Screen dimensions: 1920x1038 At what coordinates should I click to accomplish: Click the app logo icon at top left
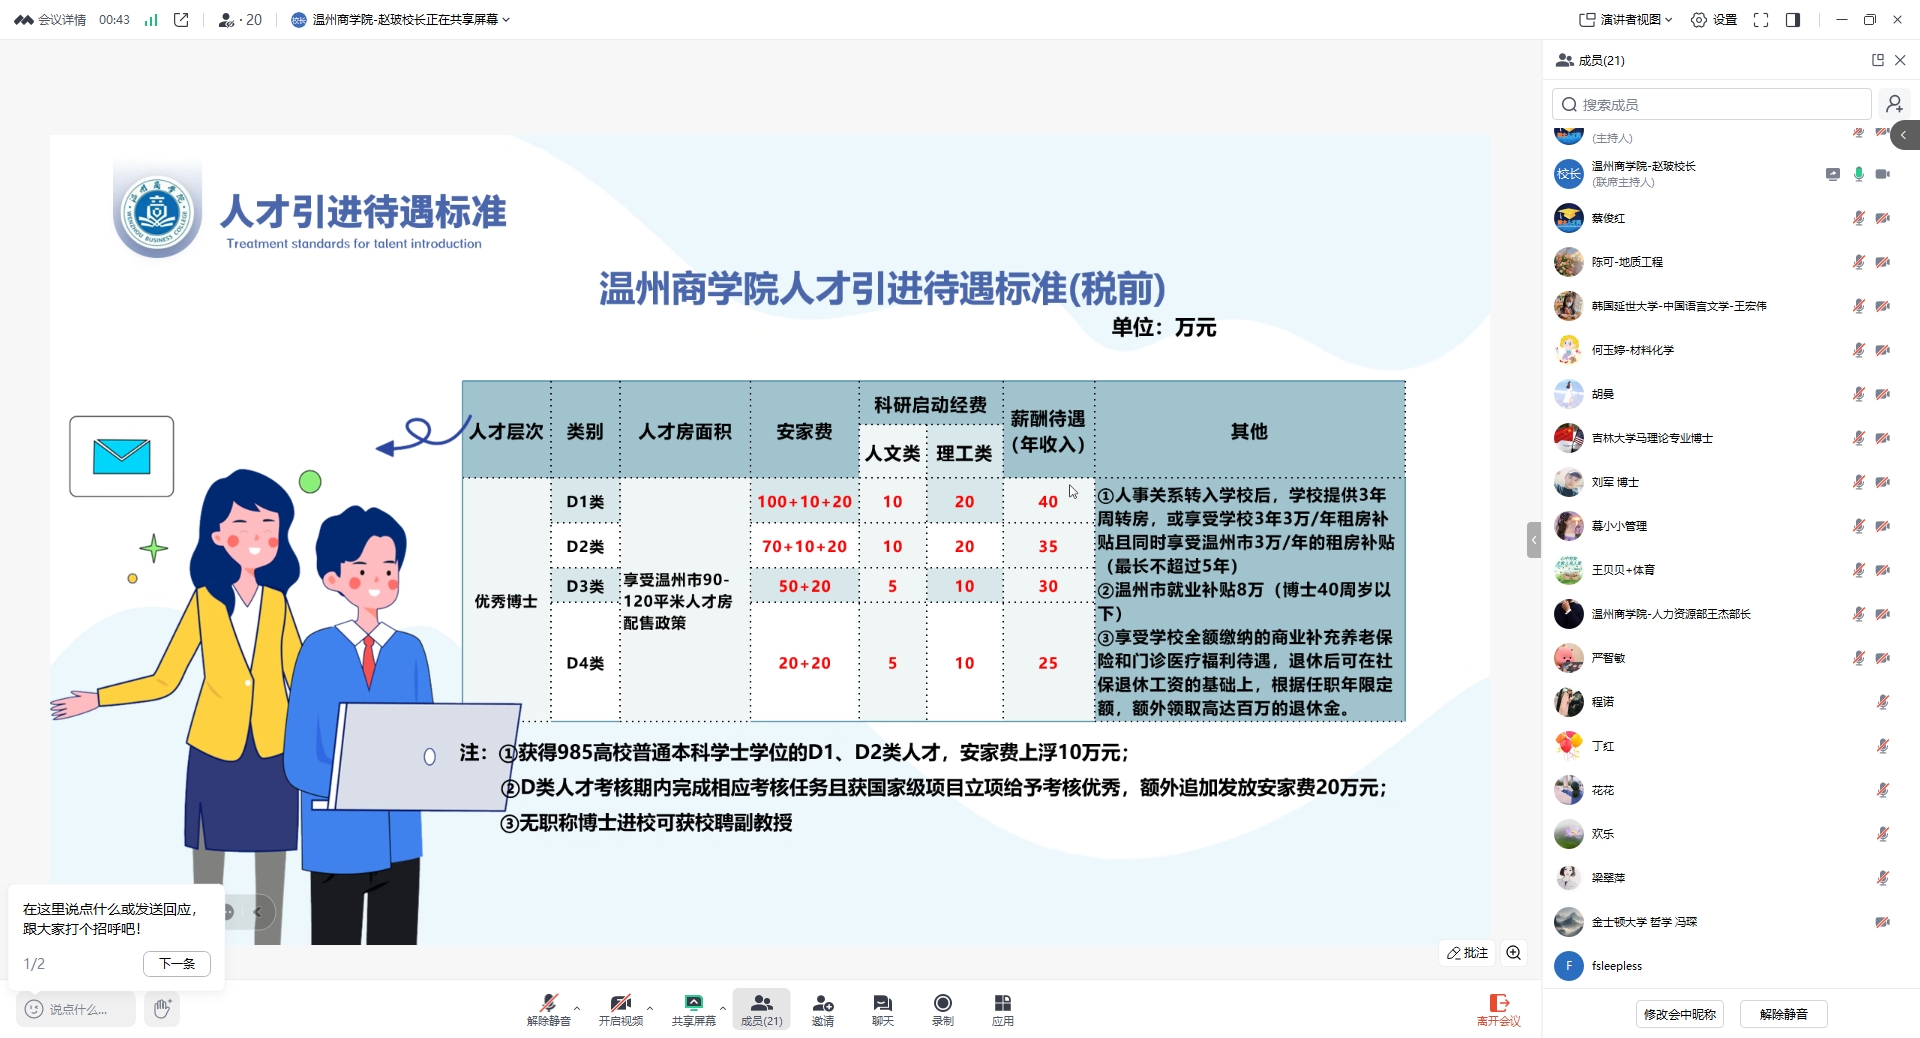tap(23, 19)
